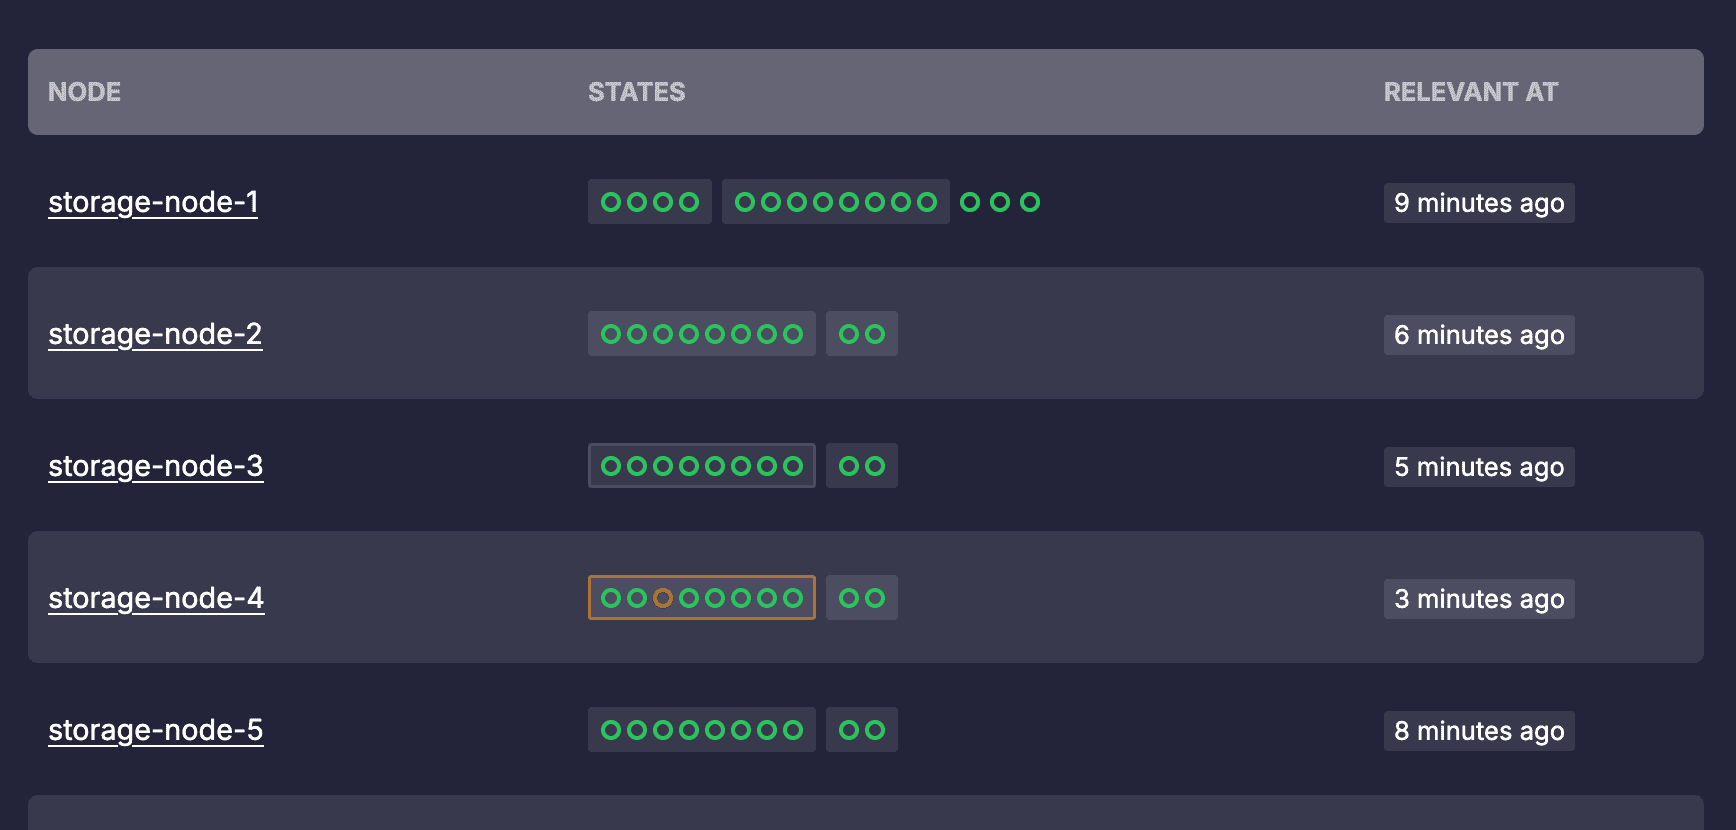Open the storage-node-5 link
1736x830 pixels.
[x=156, y=730]
